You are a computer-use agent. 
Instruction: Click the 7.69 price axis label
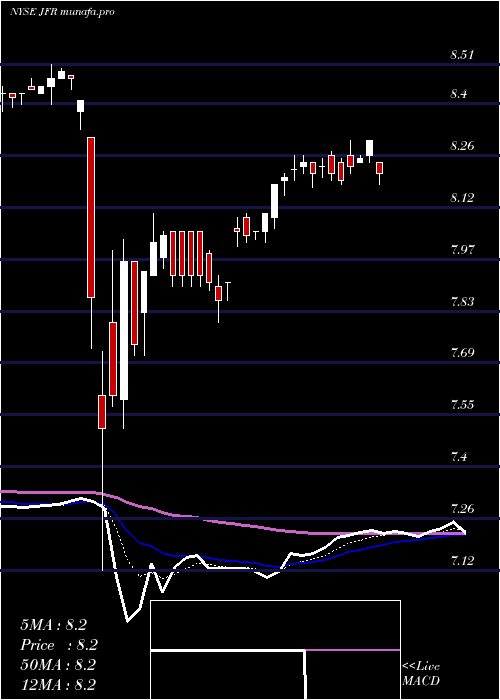(462, 353)
